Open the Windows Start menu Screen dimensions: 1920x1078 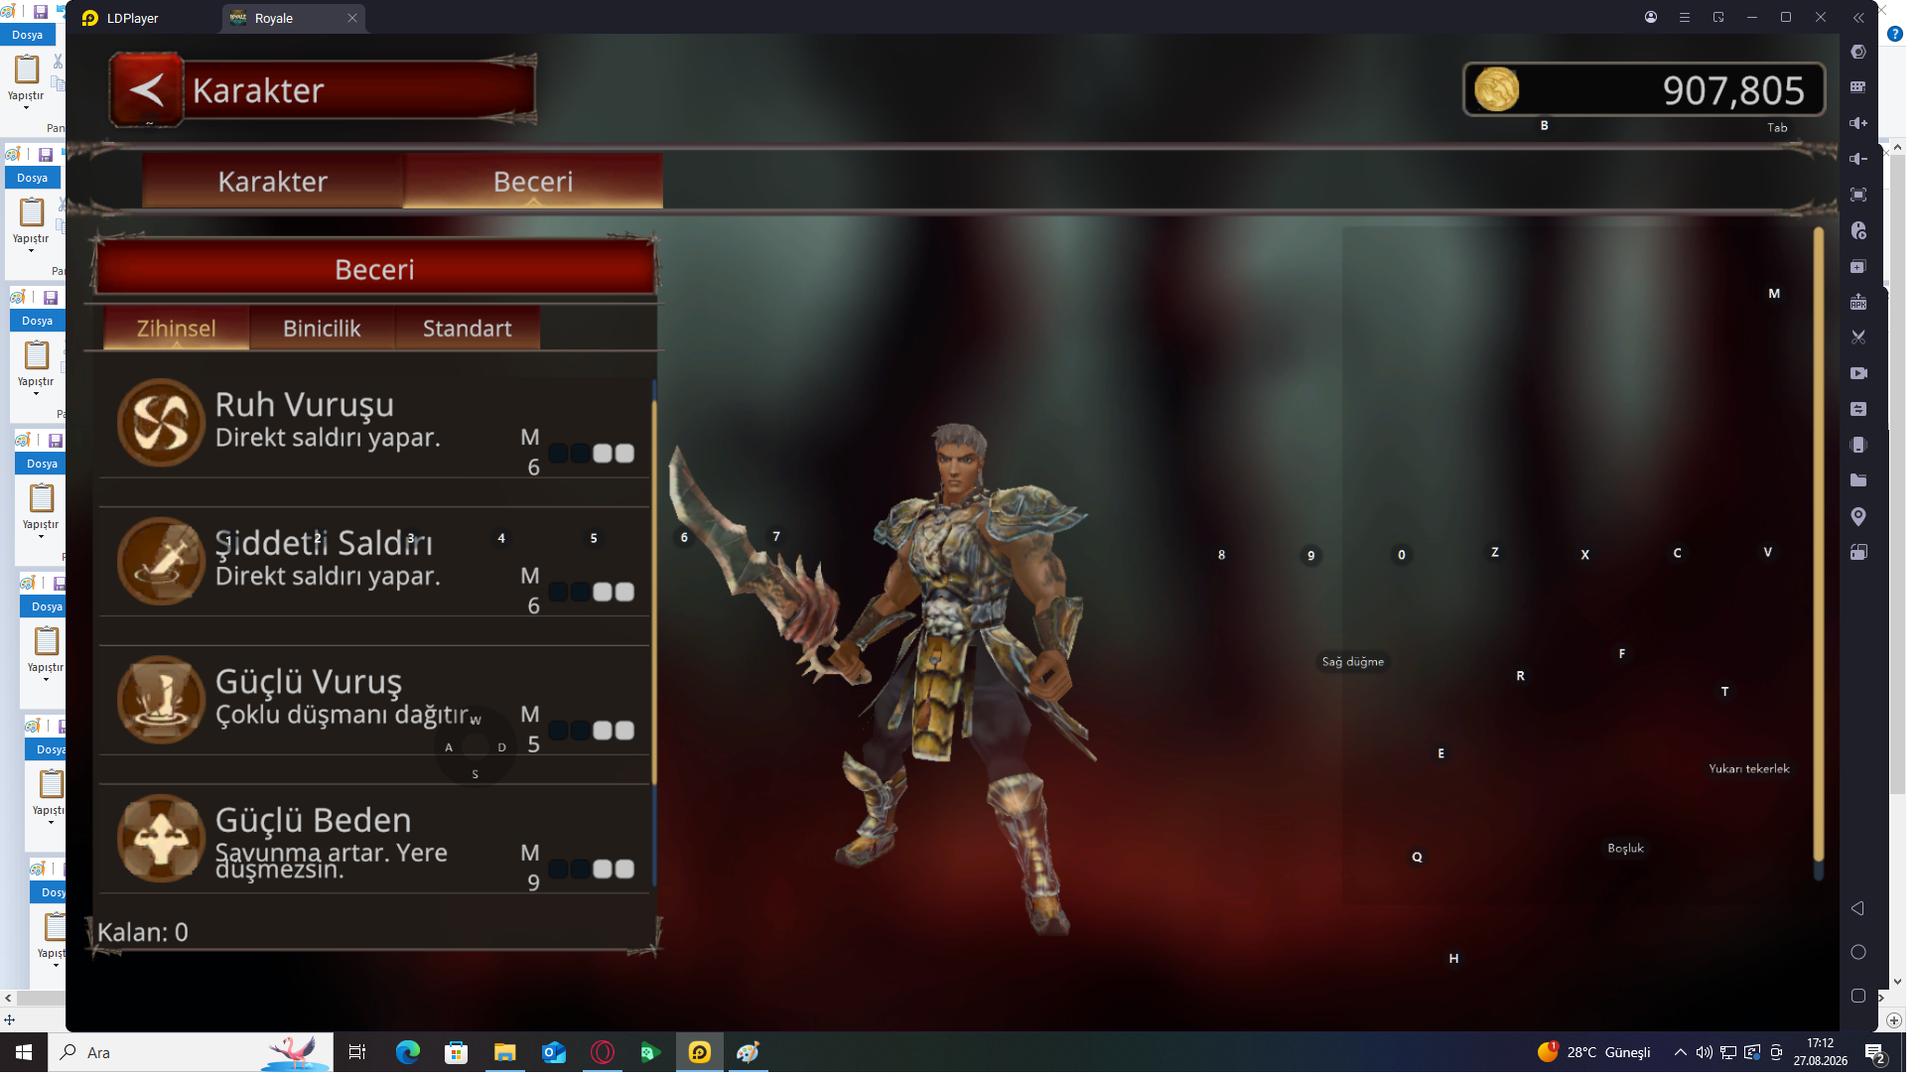24,1053
